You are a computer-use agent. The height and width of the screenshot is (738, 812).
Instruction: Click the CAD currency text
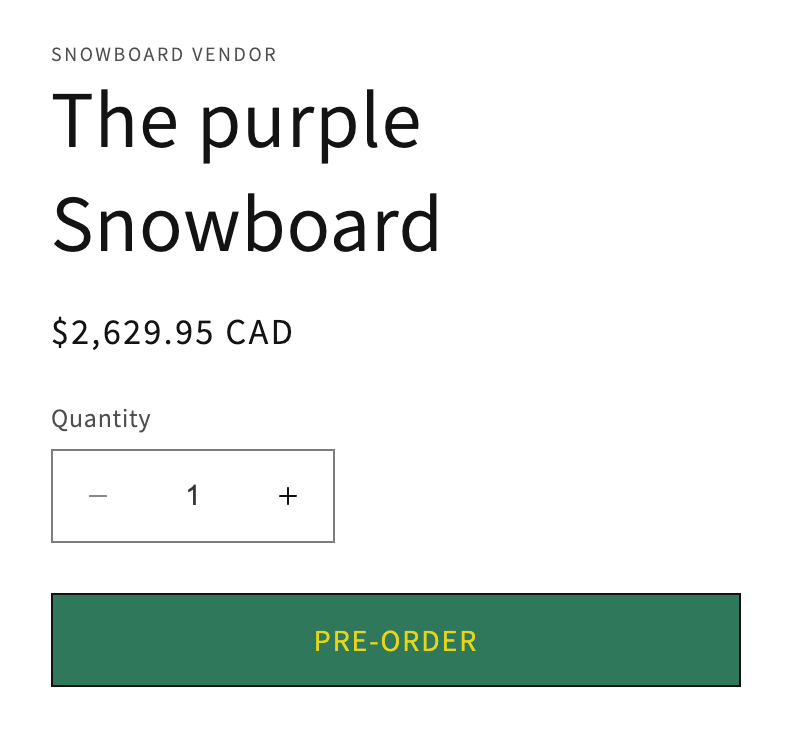click(259, 332)
